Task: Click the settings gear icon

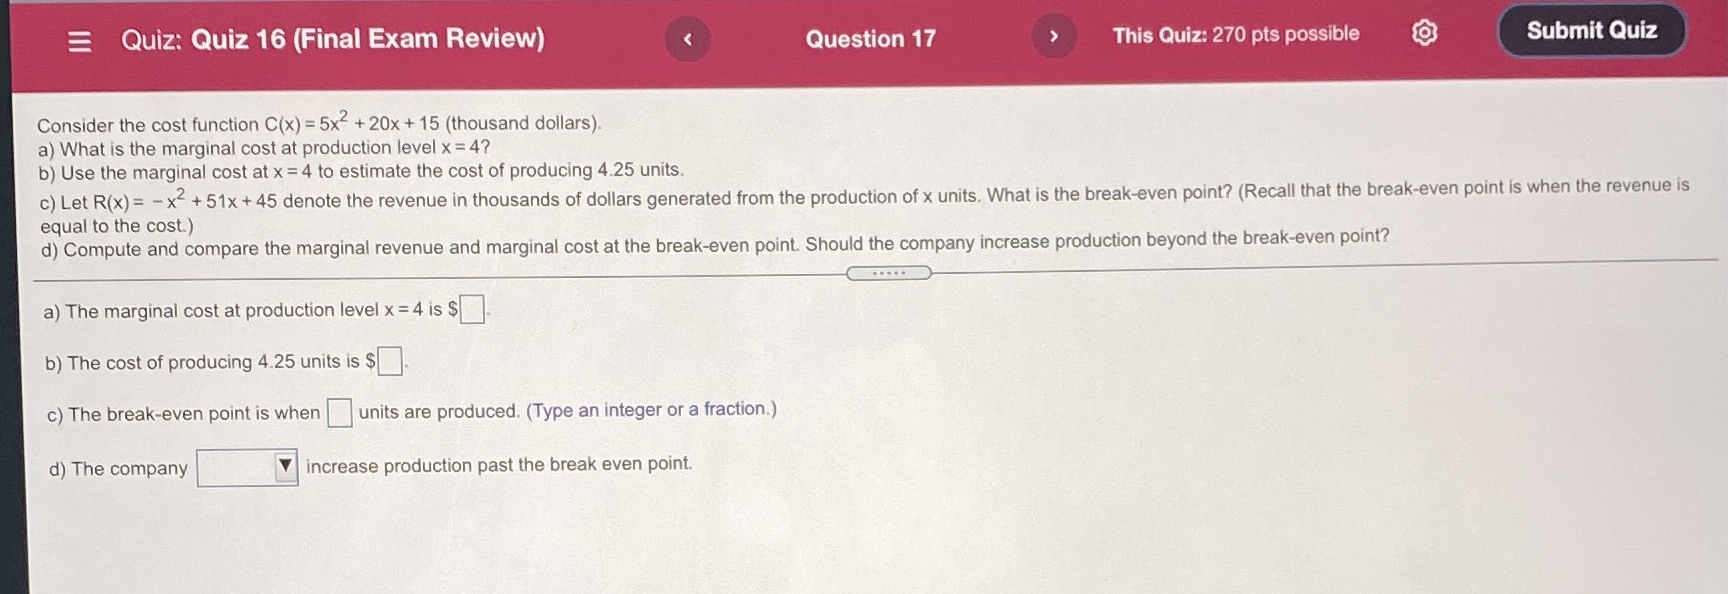Action: [x=1424, y=32]
